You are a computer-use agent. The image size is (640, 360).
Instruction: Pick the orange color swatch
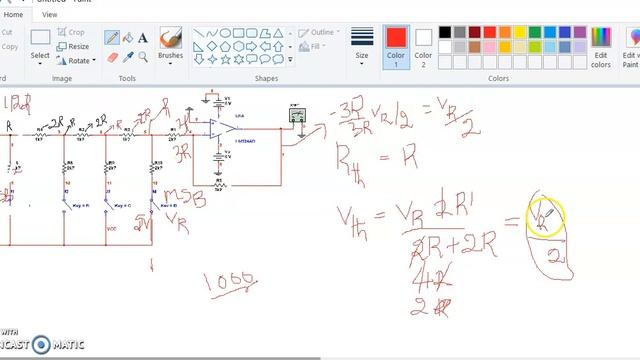point(505,32)
